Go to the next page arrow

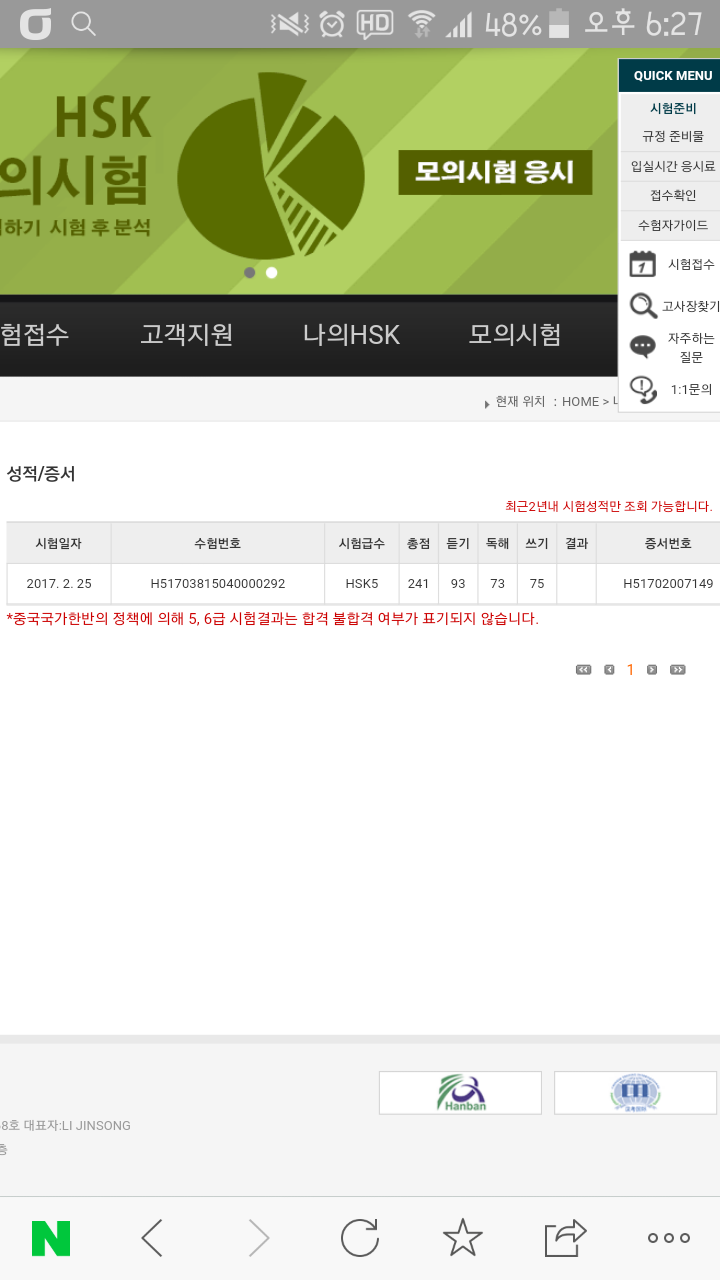tap(652, 670)
